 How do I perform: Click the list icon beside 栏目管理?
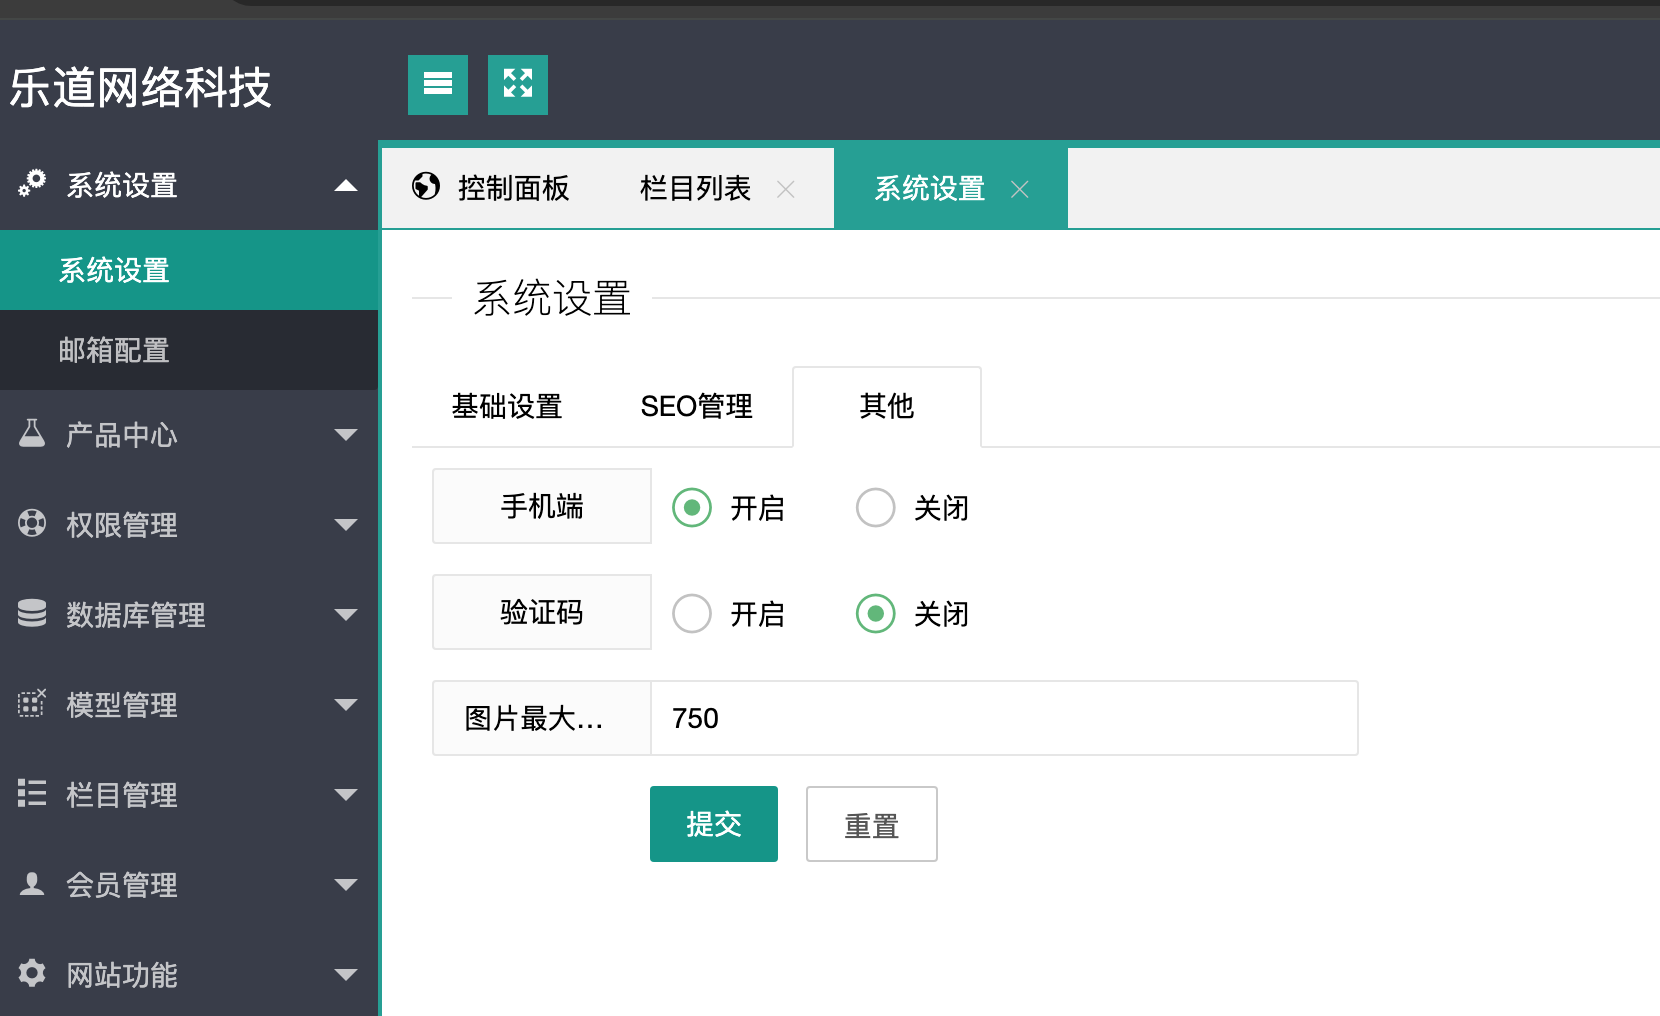coord(32,793)
